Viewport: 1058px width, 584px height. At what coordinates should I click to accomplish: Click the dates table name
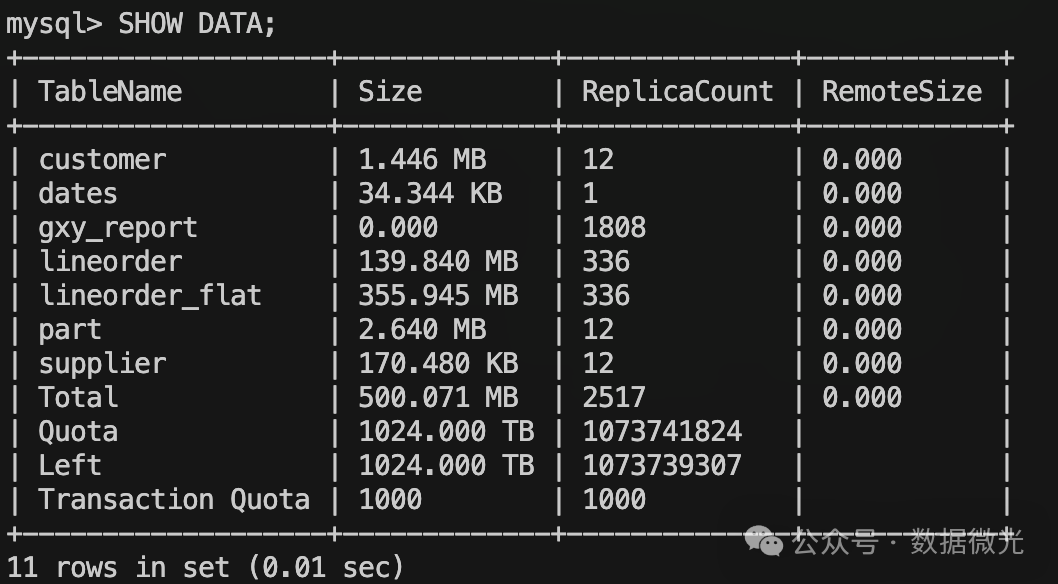point(78,194)
